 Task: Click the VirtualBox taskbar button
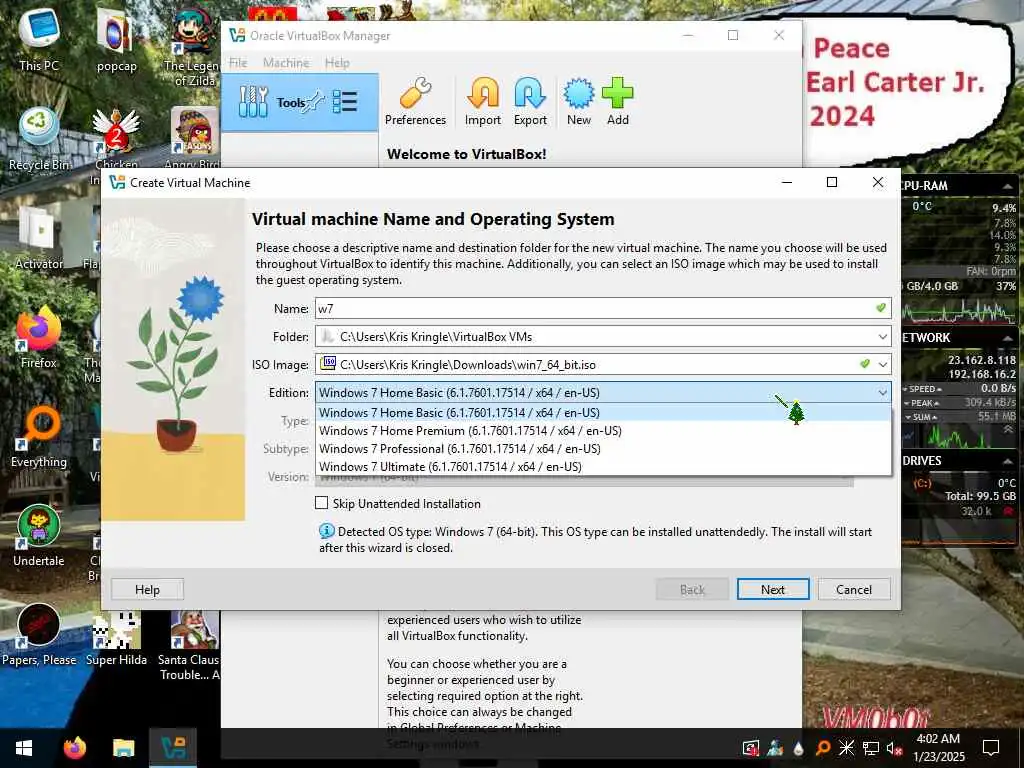pyautogui.click(x=173, y=748)
